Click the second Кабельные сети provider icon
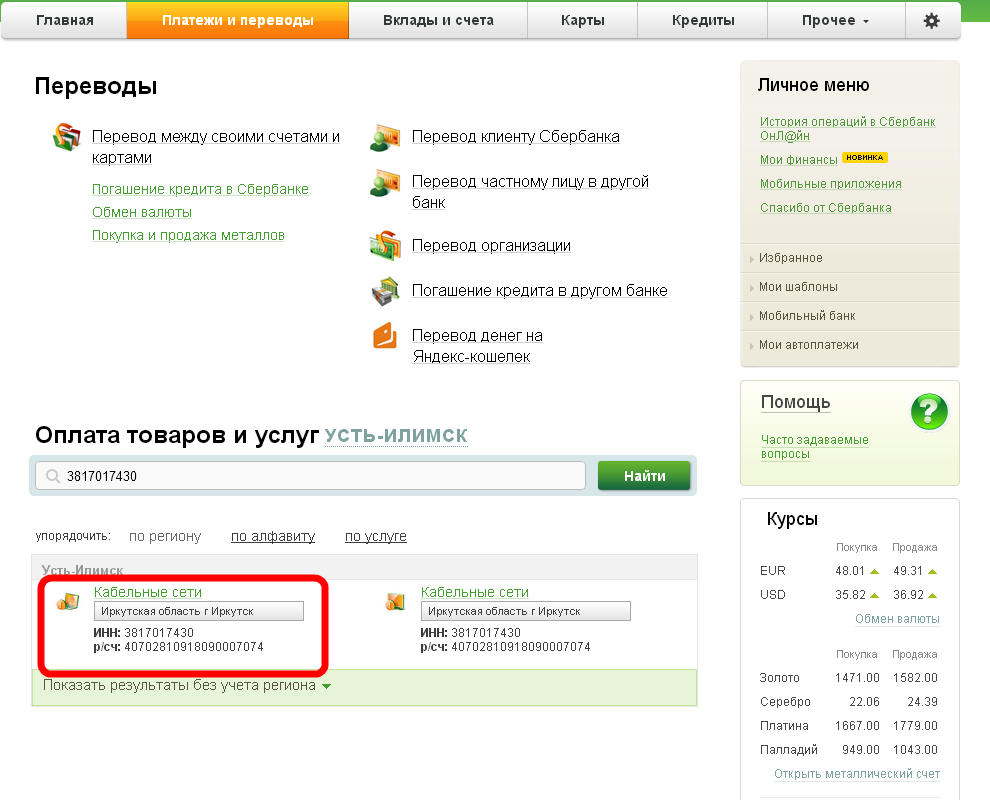The width and height of the screenshot is (990, 800). click(395, 601)
